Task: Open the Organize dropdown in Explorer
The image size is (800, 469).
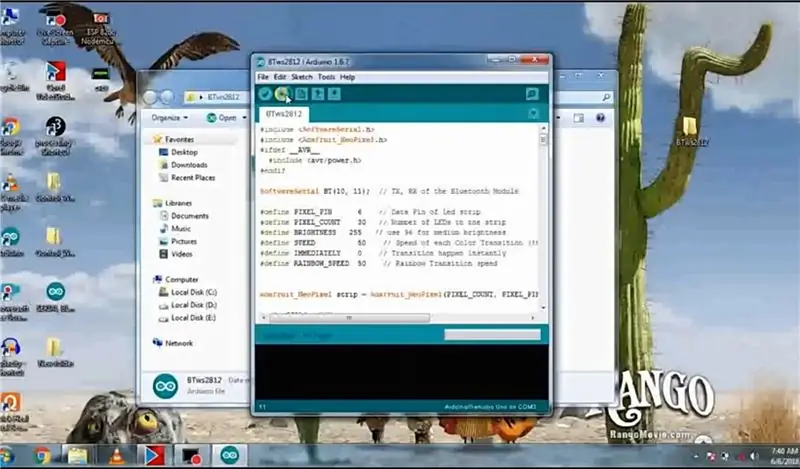Action: [x=169, y=118]
